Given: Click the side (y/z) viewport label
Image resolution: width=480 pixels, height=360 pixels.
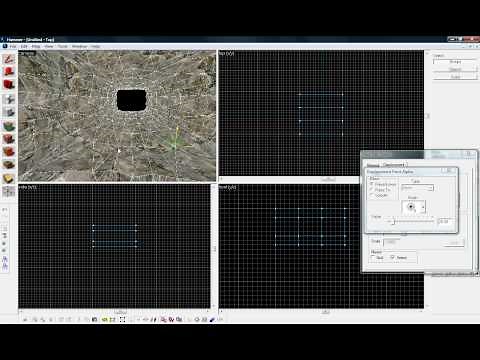Looking at the screenshot, I should click(27, 187).
